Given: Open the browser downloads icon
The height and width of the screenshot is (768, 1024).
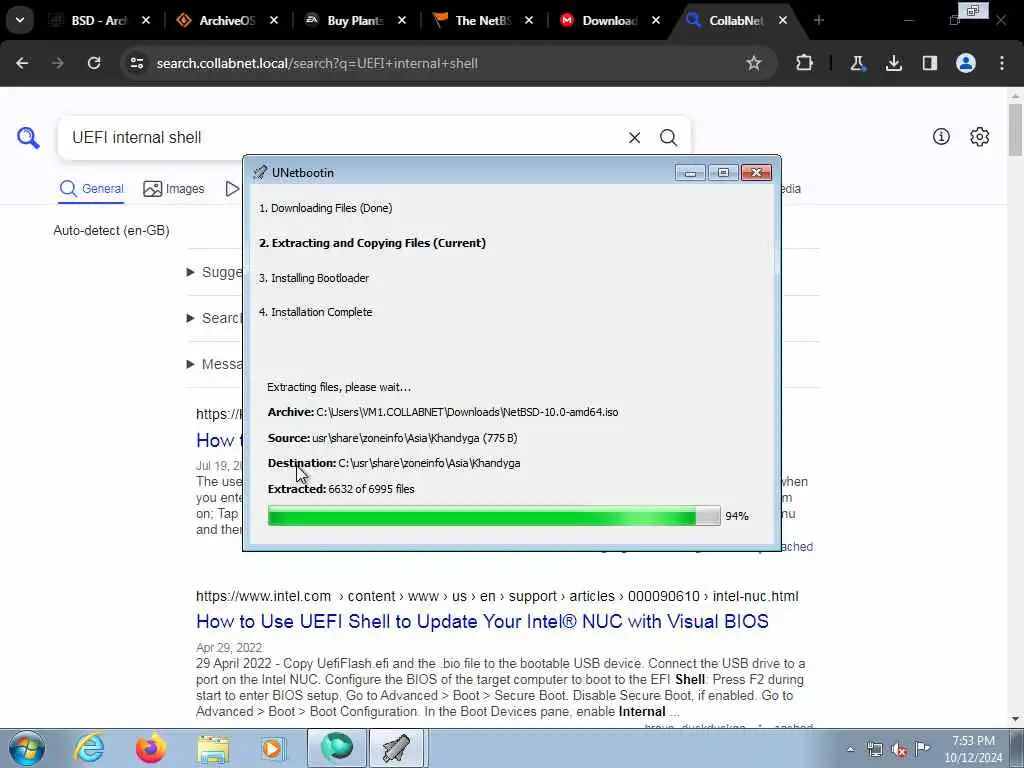Looking at the screenshot, I should [x=893, y=63].
